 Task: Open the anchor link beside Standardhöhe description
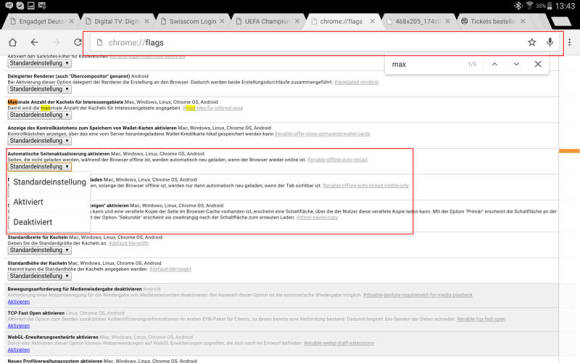pos(170,269)
